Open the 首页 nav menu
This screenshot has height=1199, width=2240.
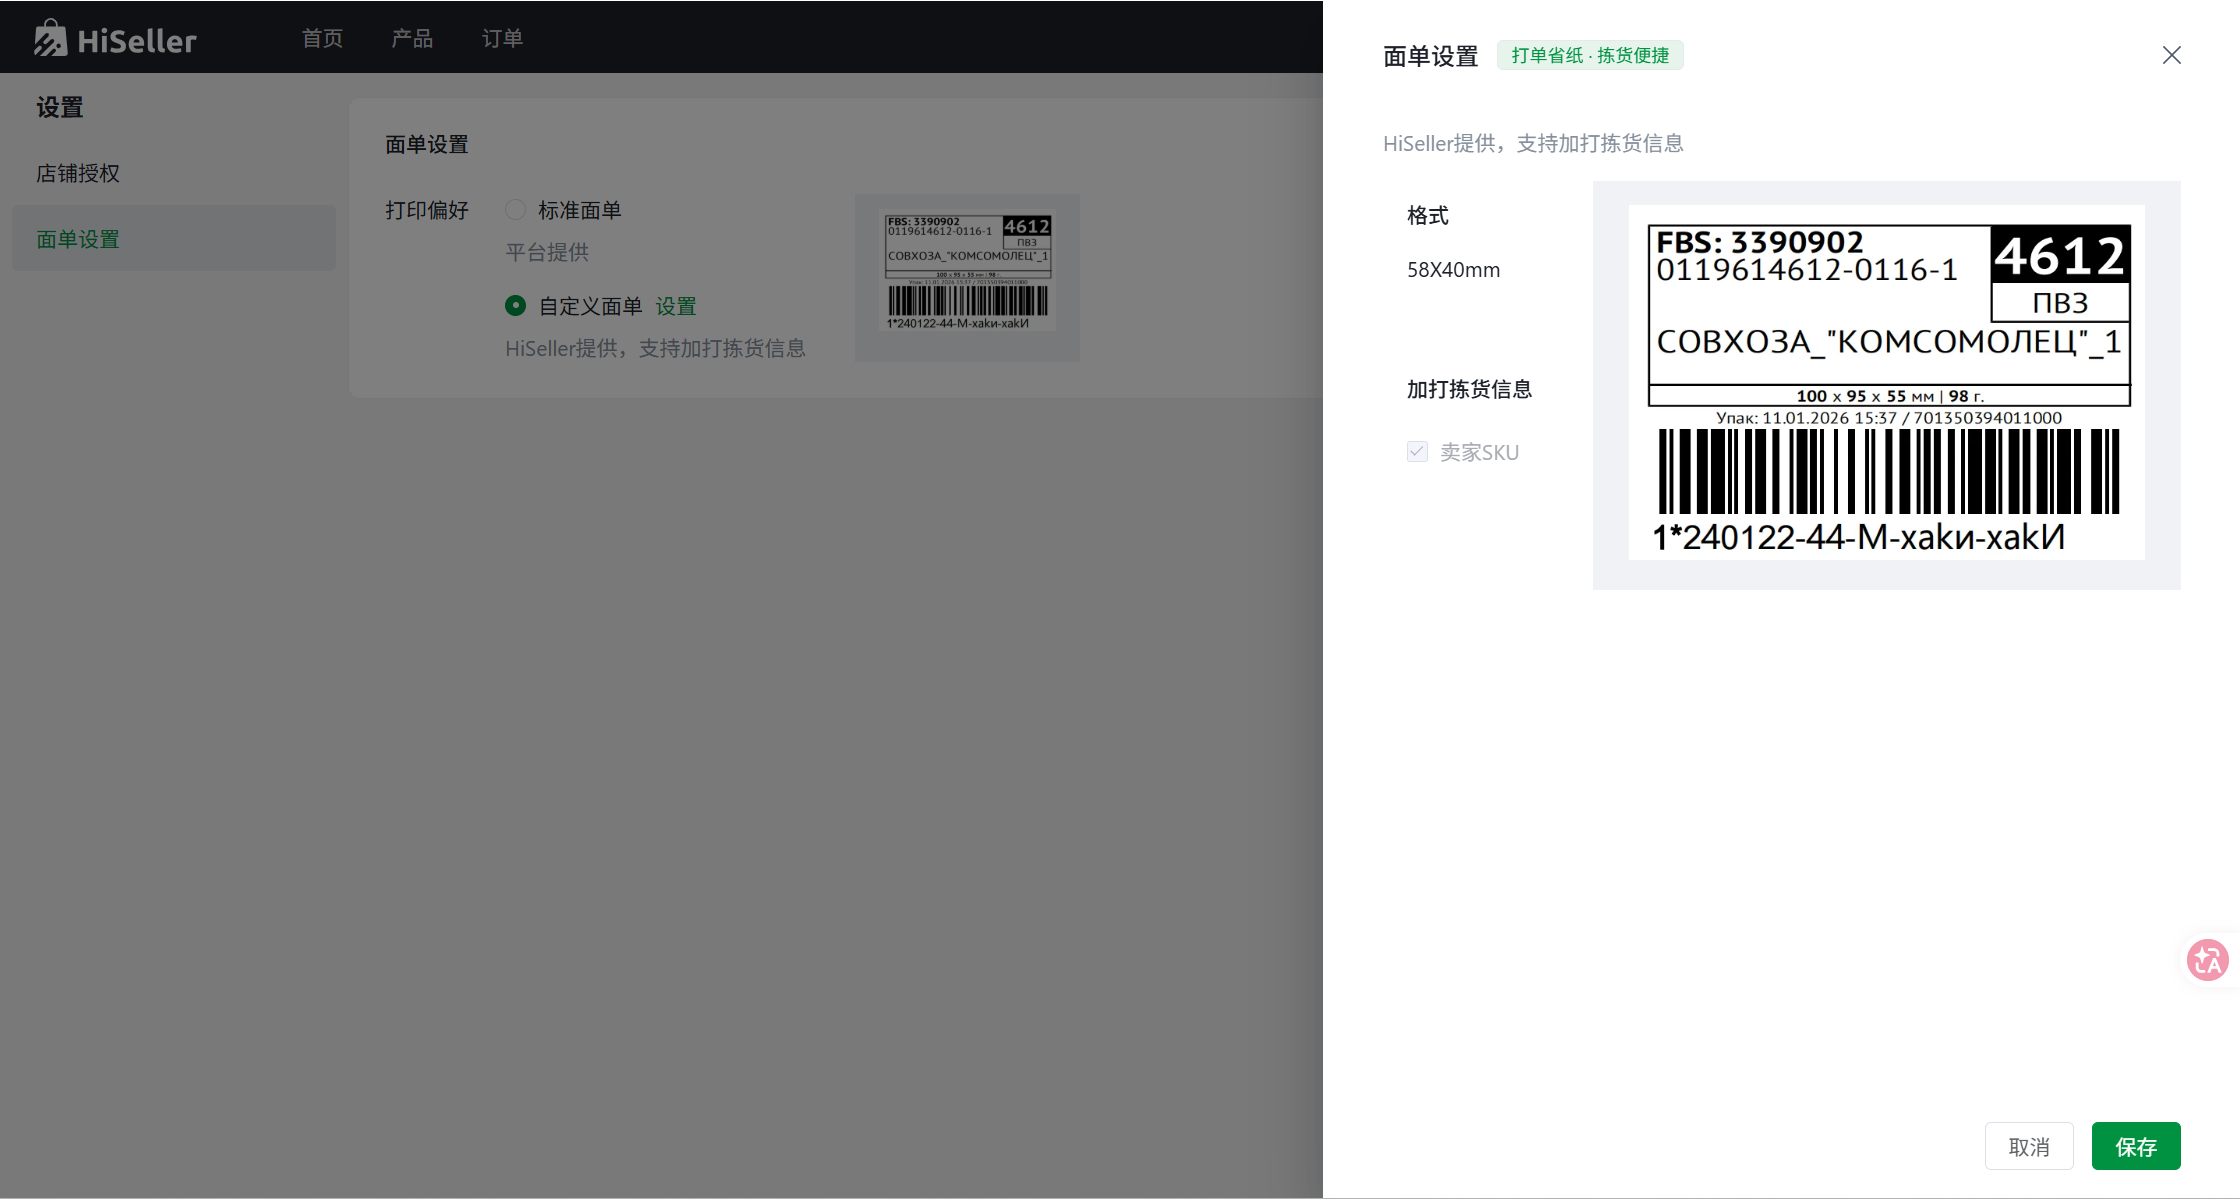pyautogui.click(x=322, y=38)
